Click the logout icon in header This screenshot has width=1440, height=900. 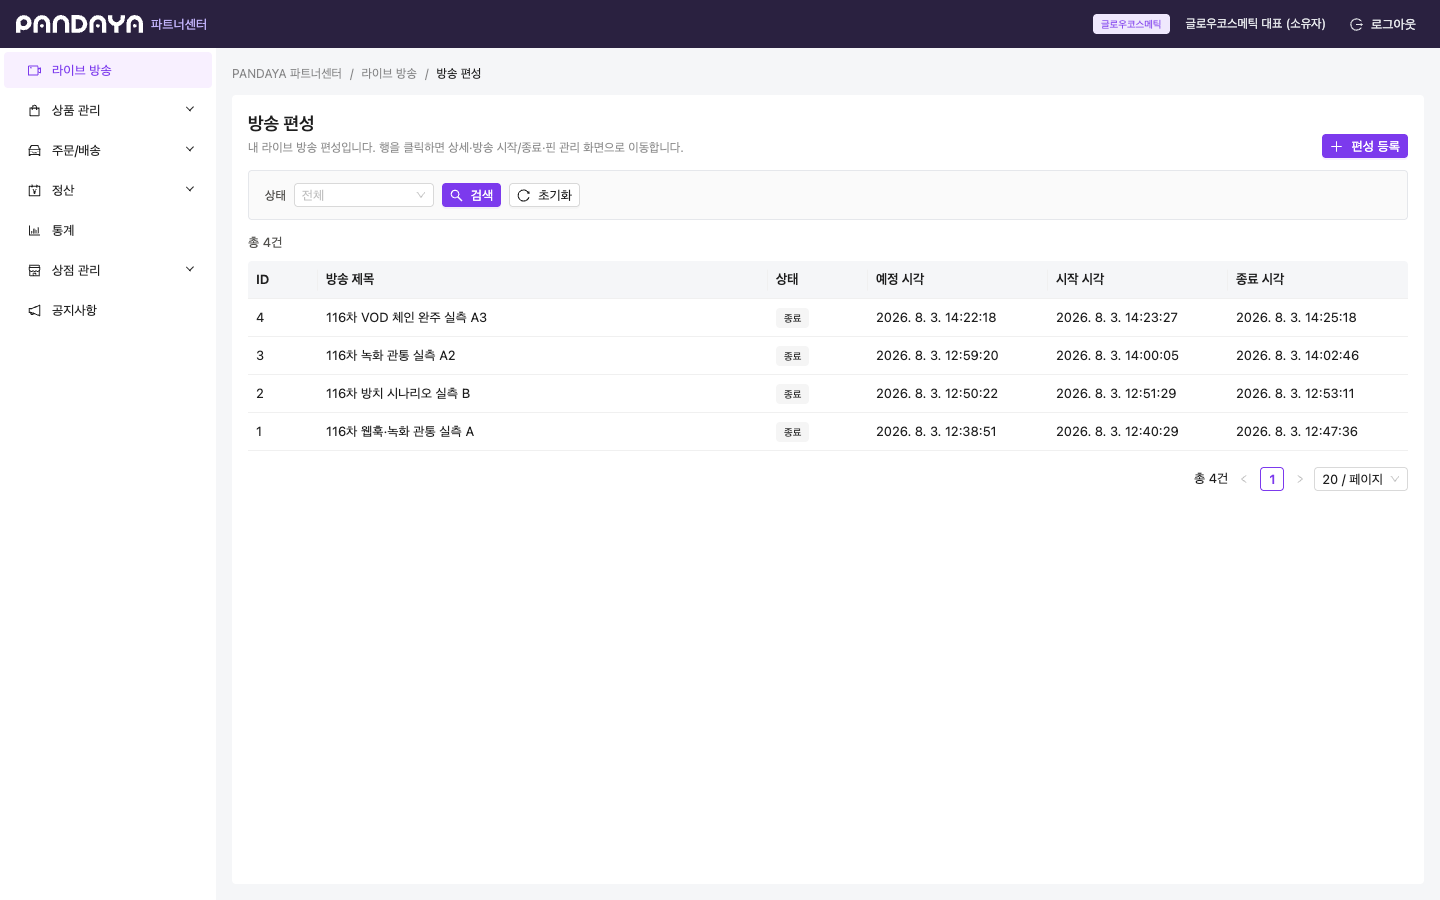(1356, 24)
